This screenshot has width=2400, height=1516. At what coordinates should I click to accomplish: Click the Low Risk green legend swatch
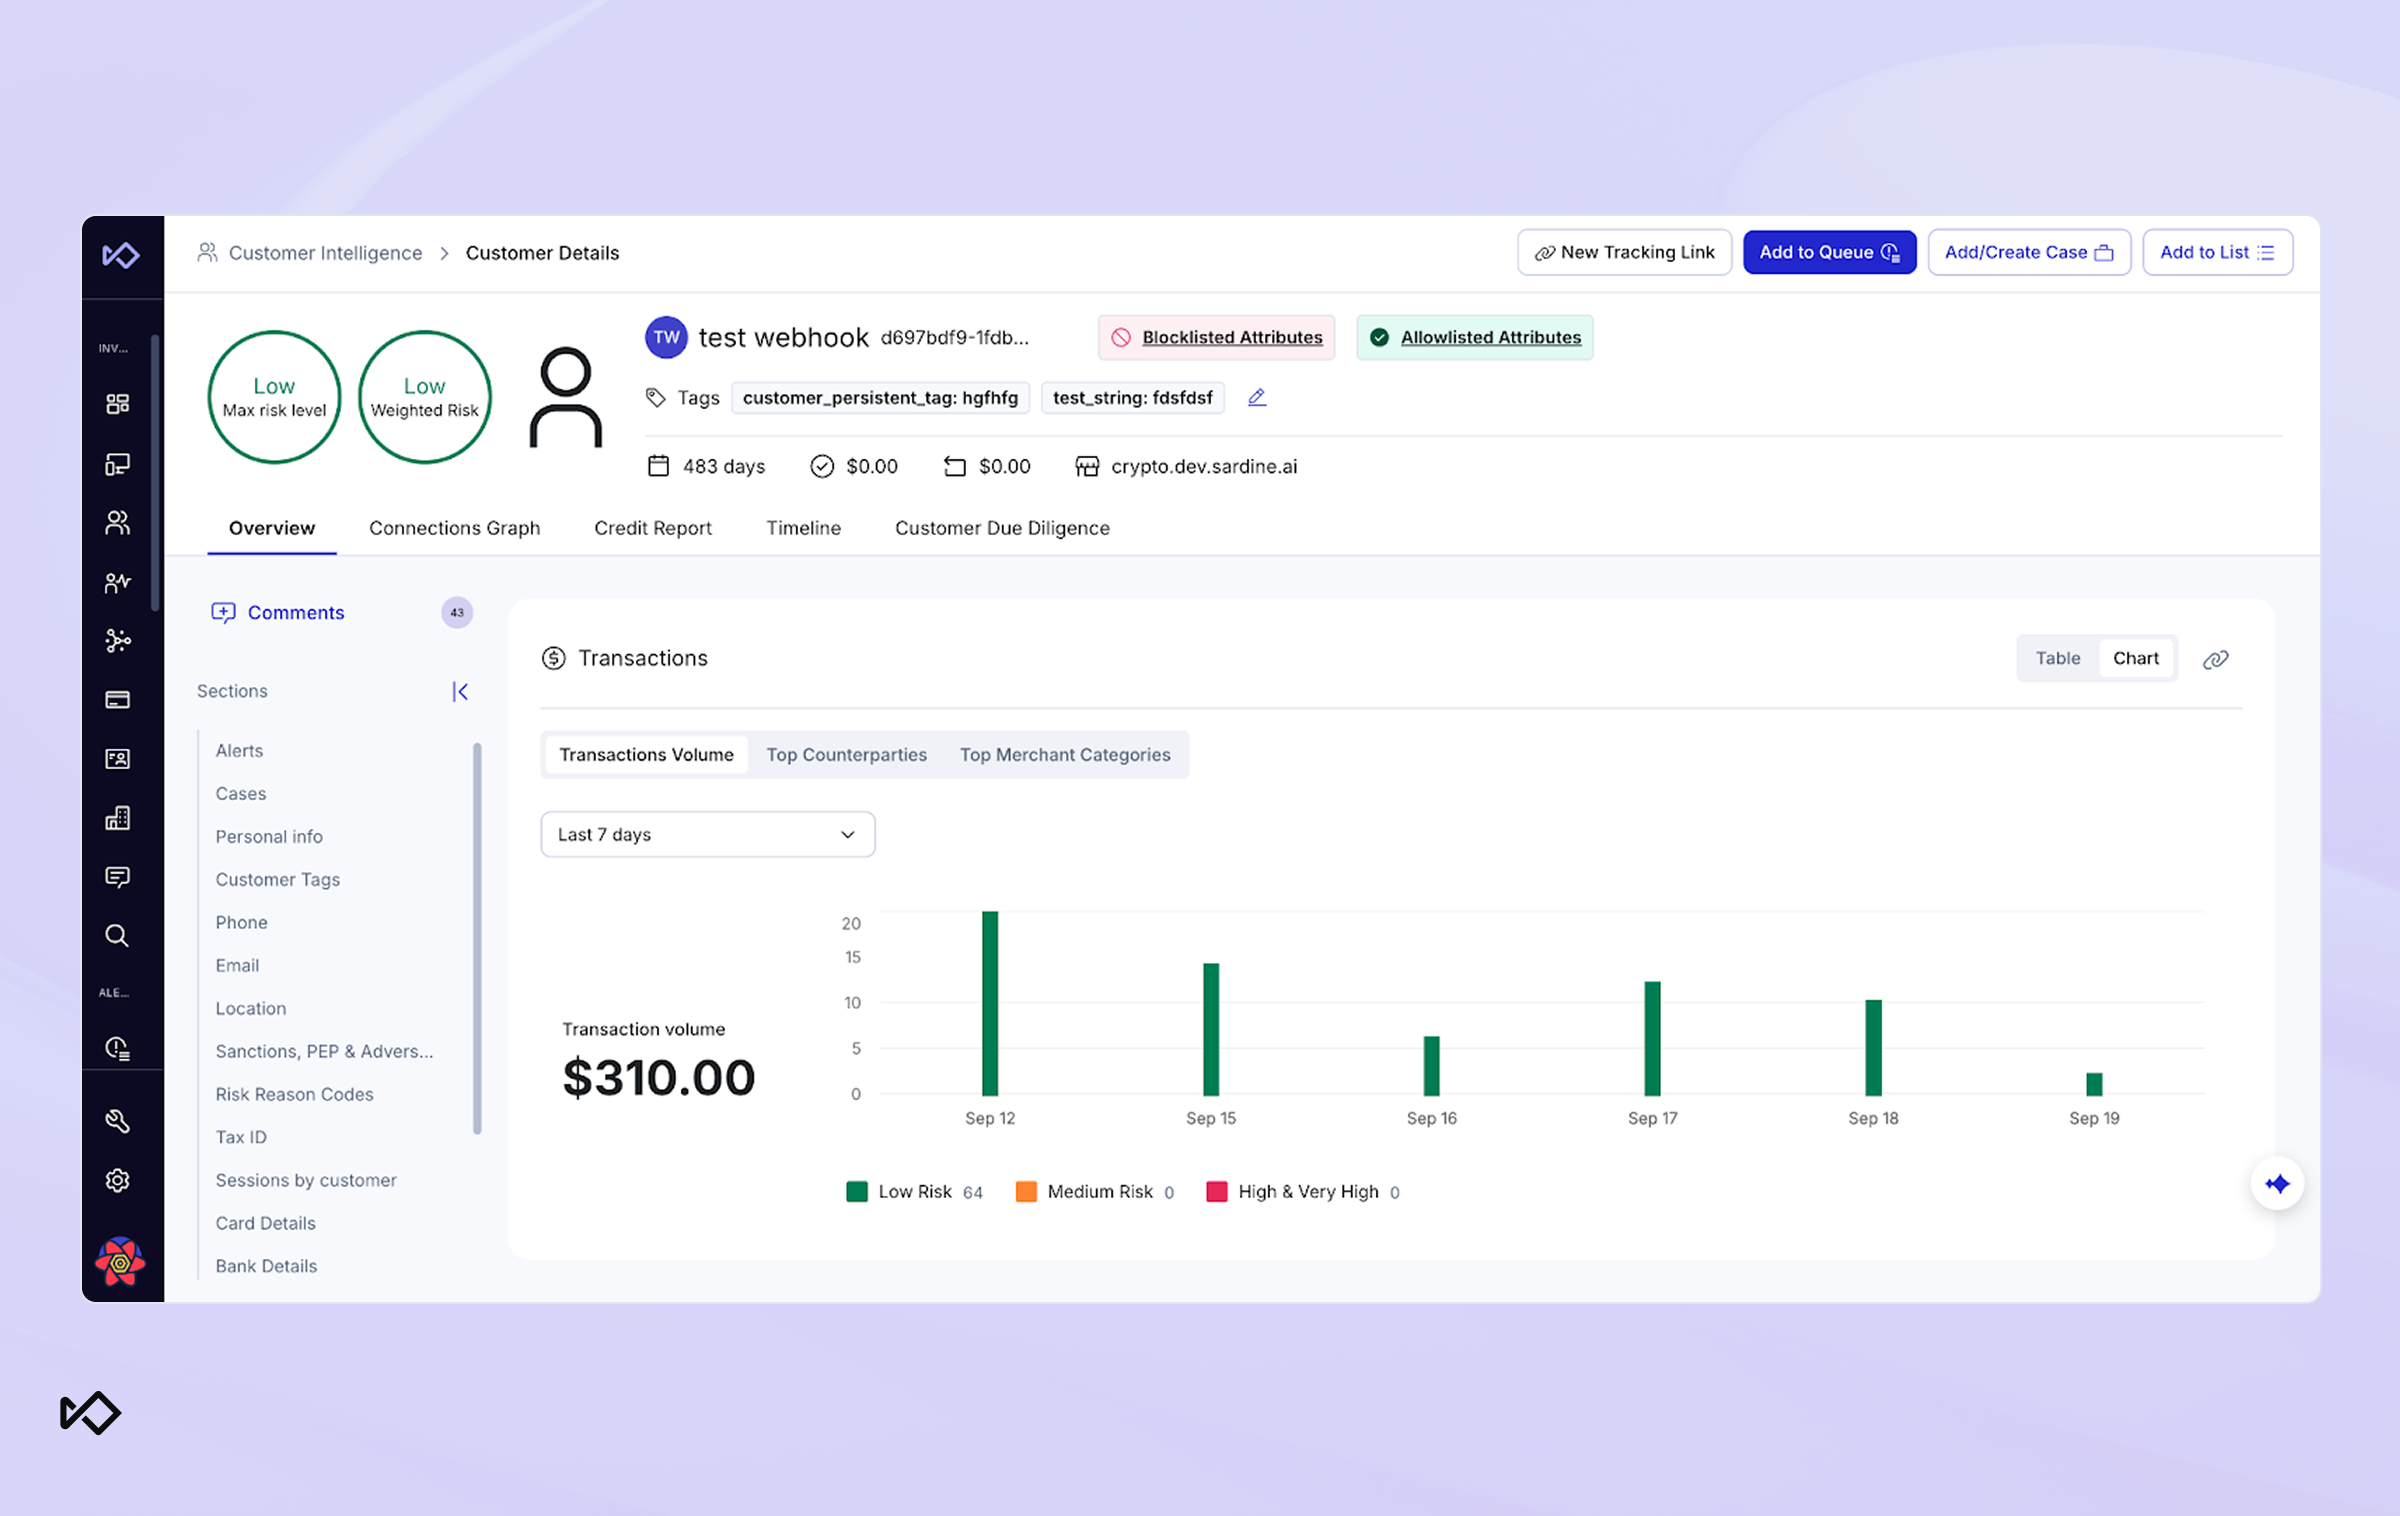pos(856,1191)
